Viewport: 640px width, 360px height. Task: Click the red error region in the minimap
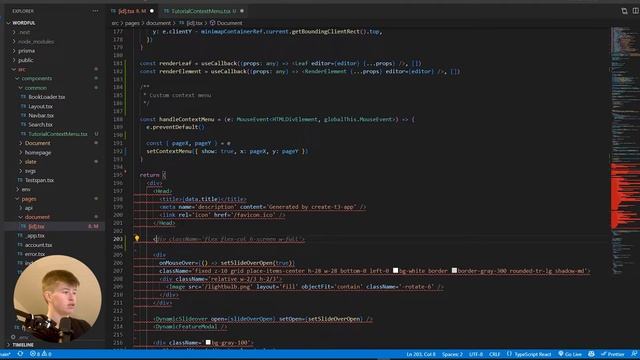pyautogui.click(x=625, y=196)
